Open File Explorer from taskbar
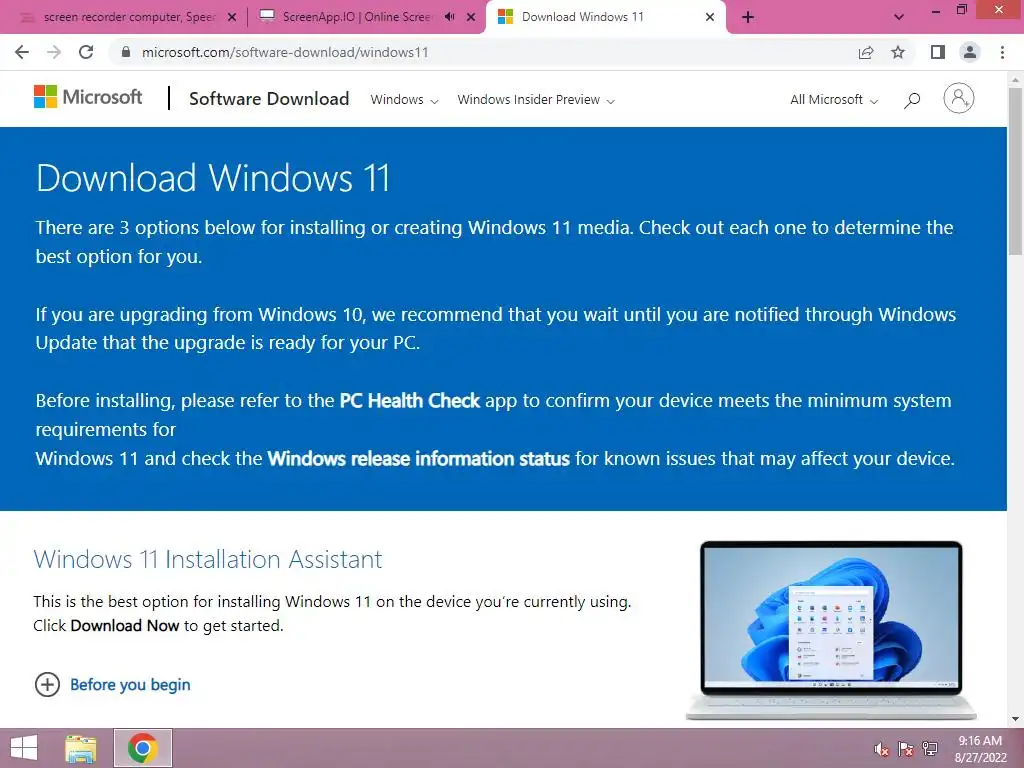 [81, 748]
